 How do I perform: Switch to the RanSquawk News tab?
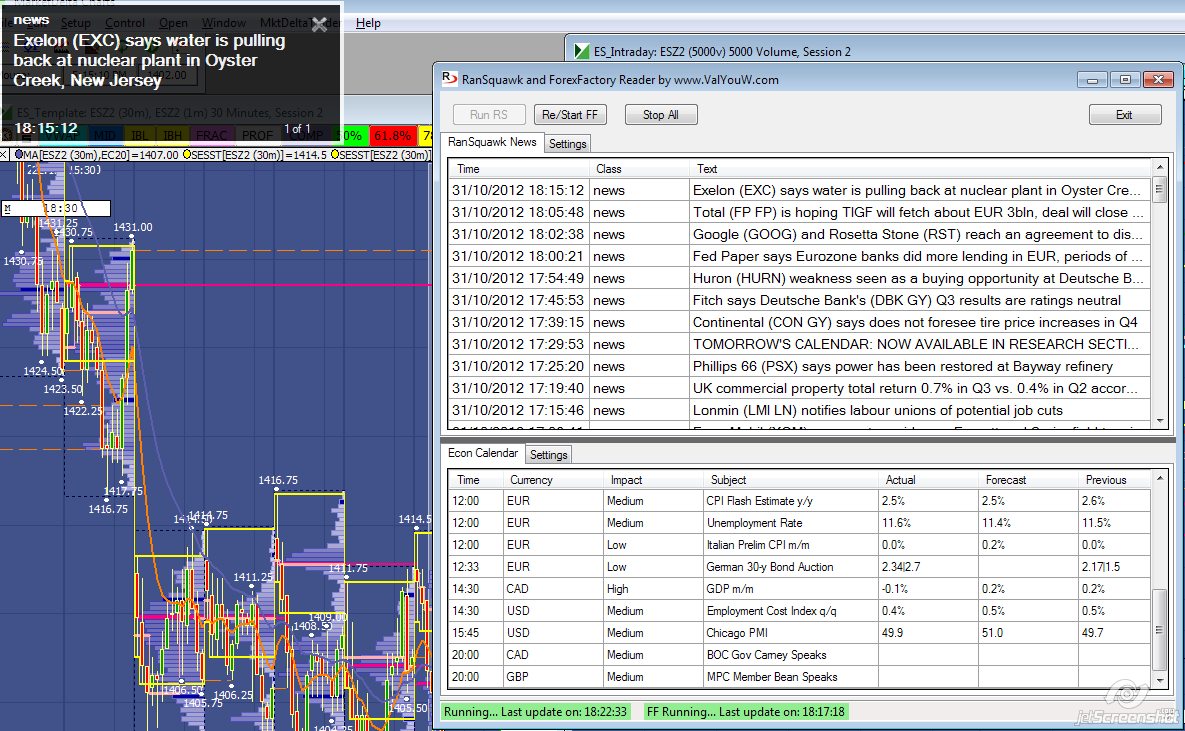[x=492, y=142]
